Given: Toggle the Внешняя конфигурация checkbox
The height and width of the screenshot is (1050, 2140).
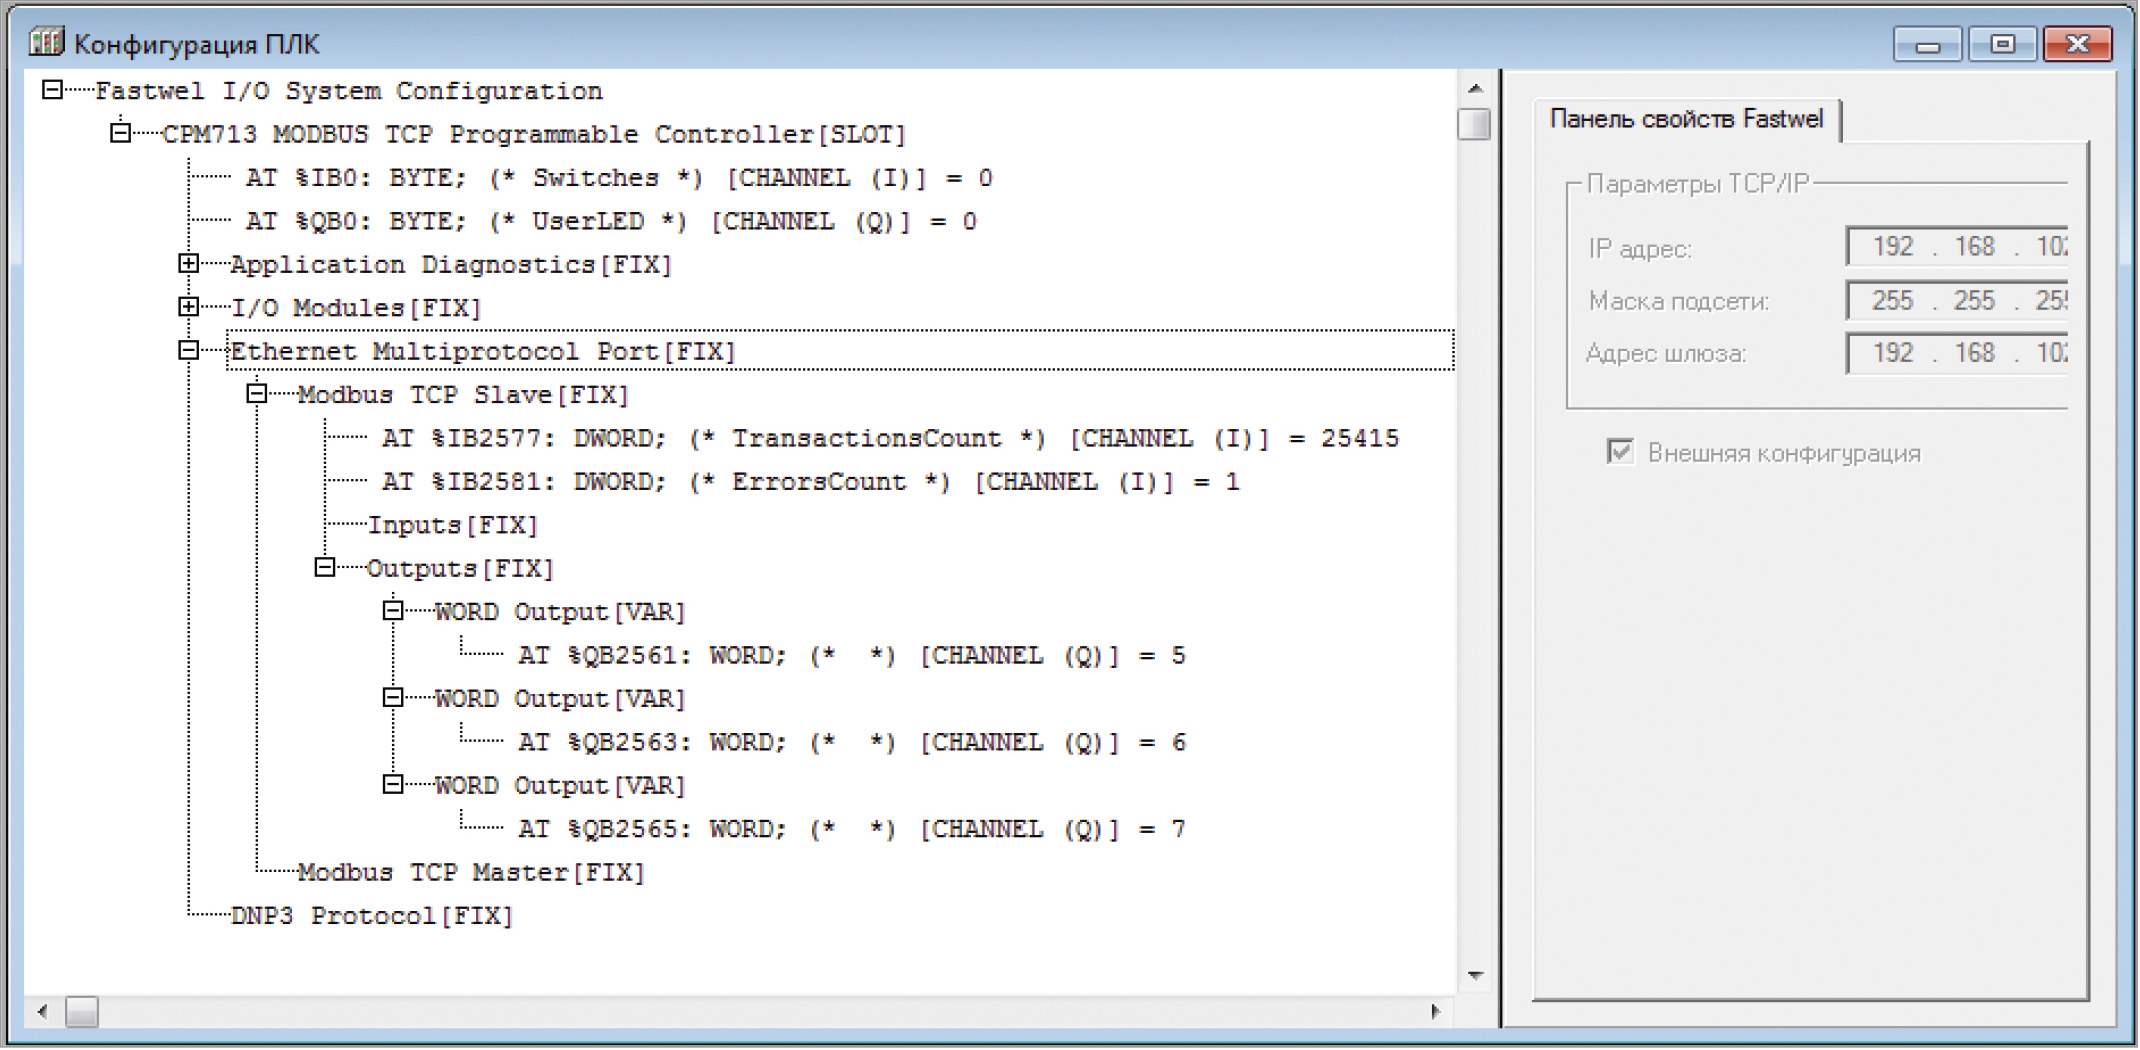Looking at the screenshot, I should coord(1620,452).
